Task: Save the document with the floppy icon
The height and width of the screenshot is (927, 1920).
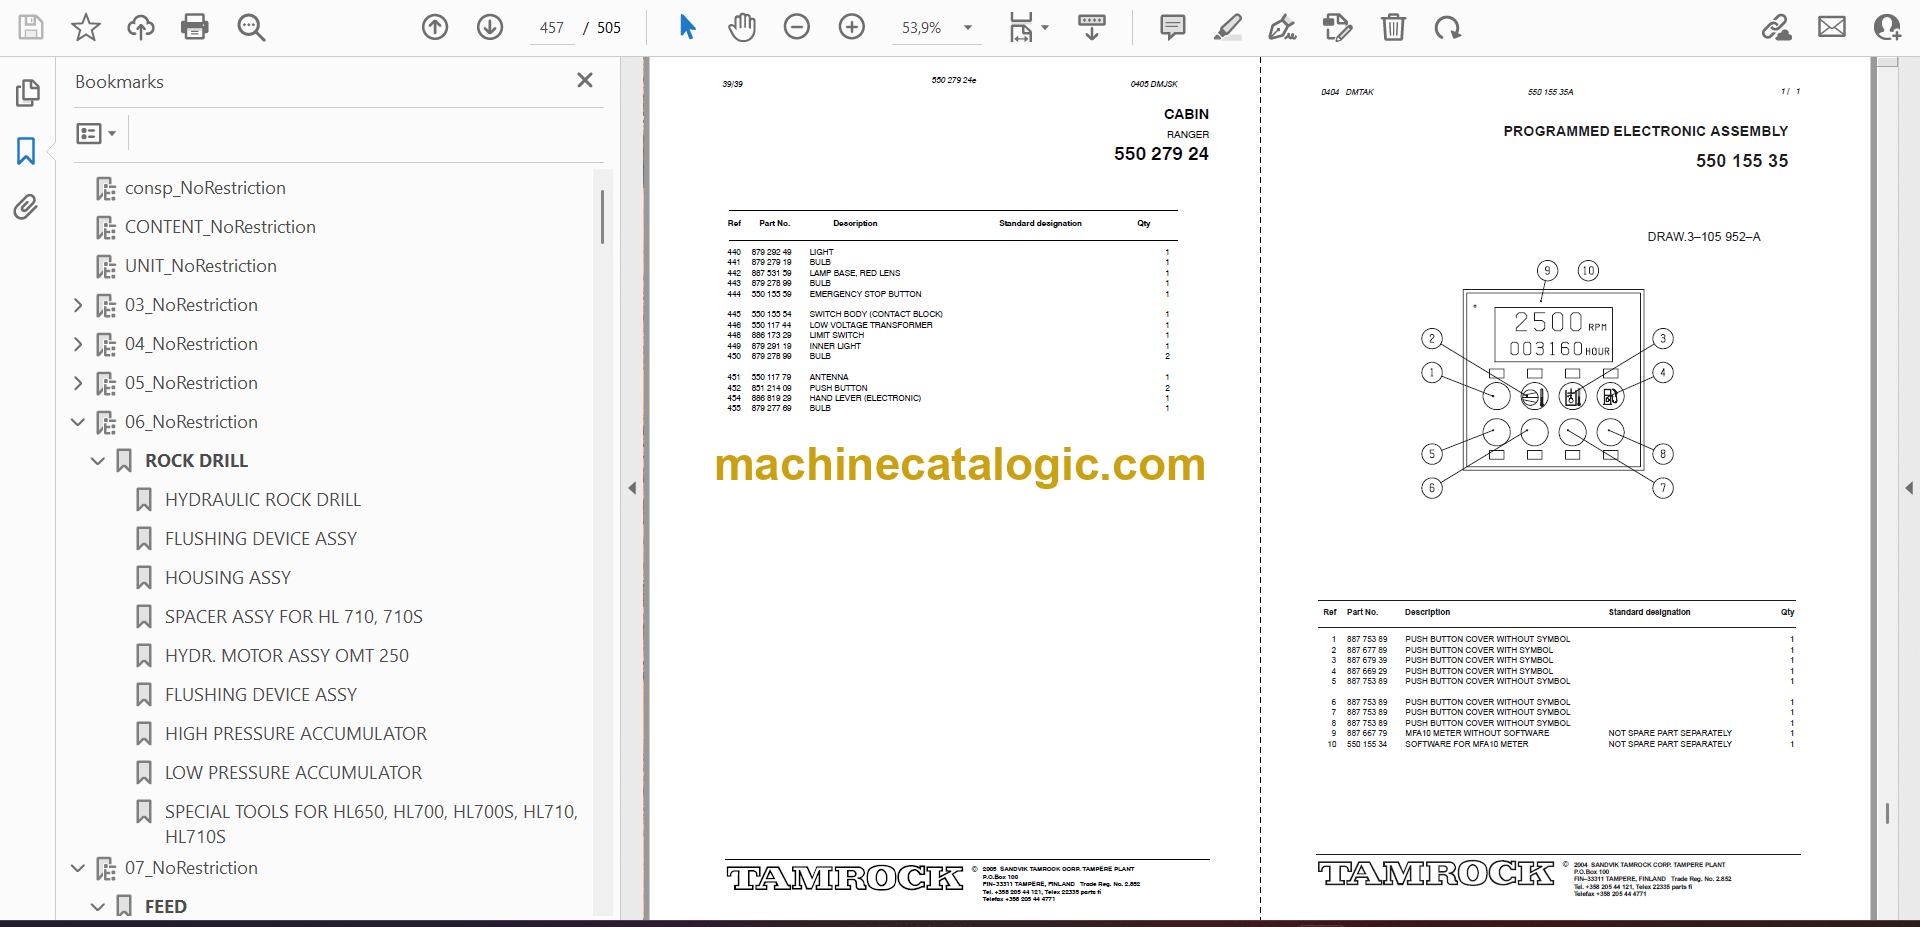Action: click(x=31, y=27)
